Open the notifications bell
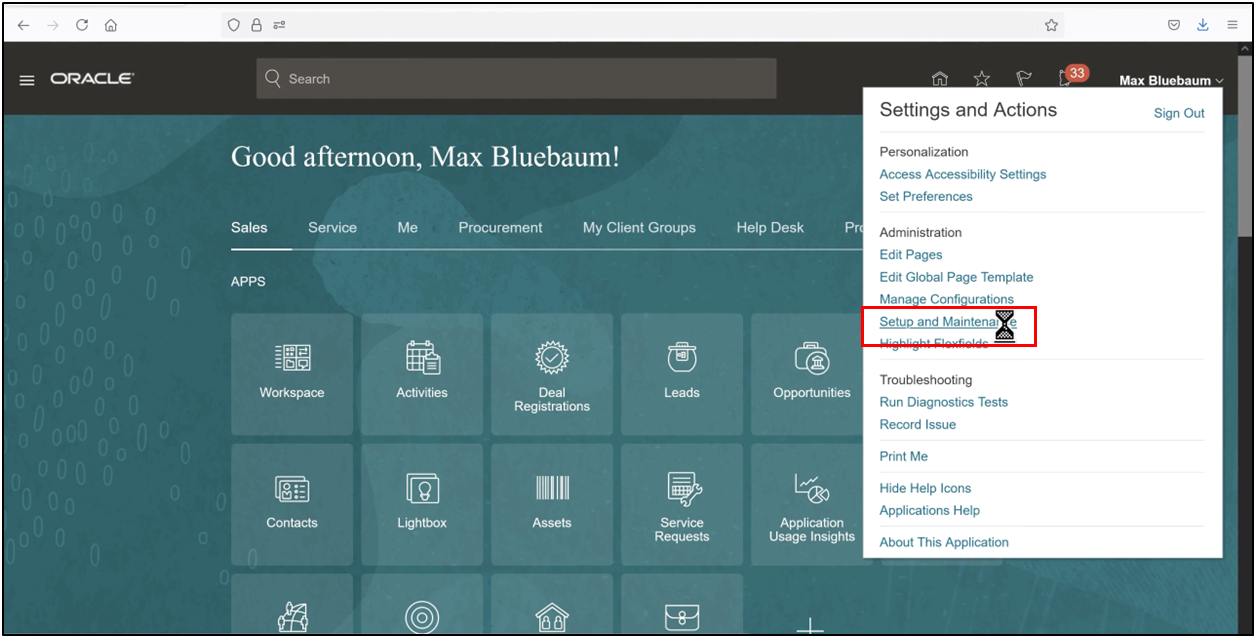Screen dimensions: 1256x640 pos(1065,78)
